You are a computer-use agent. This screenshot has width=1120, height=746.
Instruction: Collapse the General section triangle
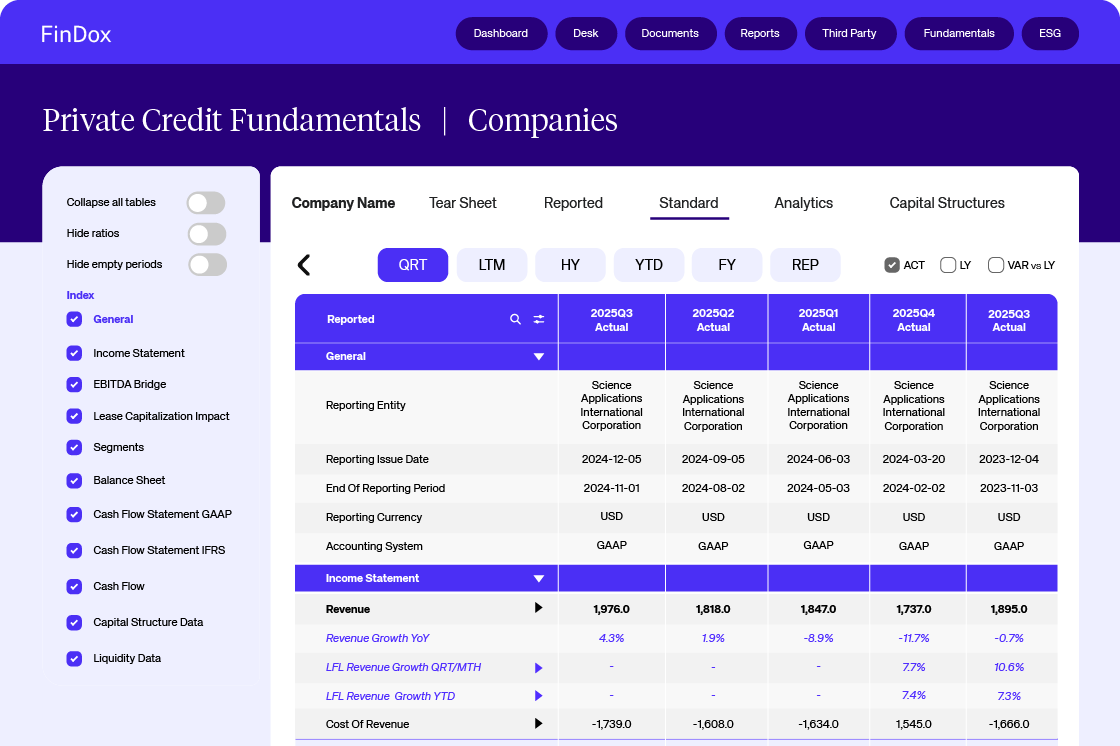point(539,357)
